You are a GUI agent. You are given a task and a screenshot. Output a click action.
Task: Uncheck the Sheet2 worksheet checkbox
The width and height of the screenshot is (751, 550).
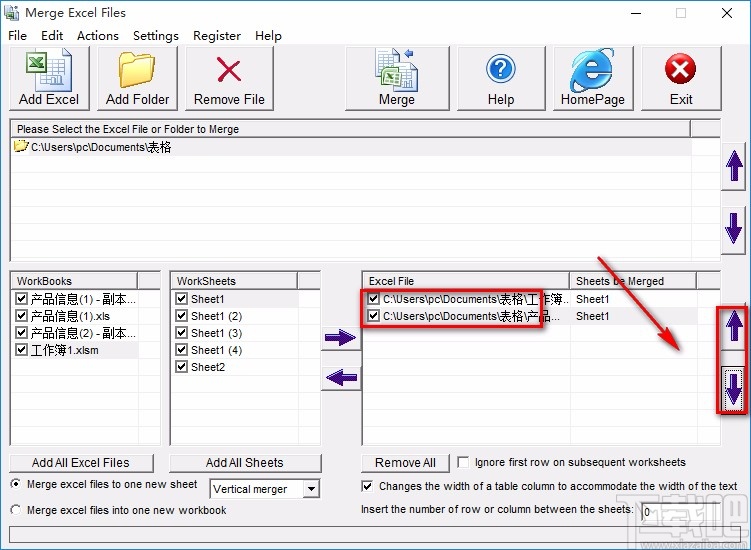[x=181, y=367]
